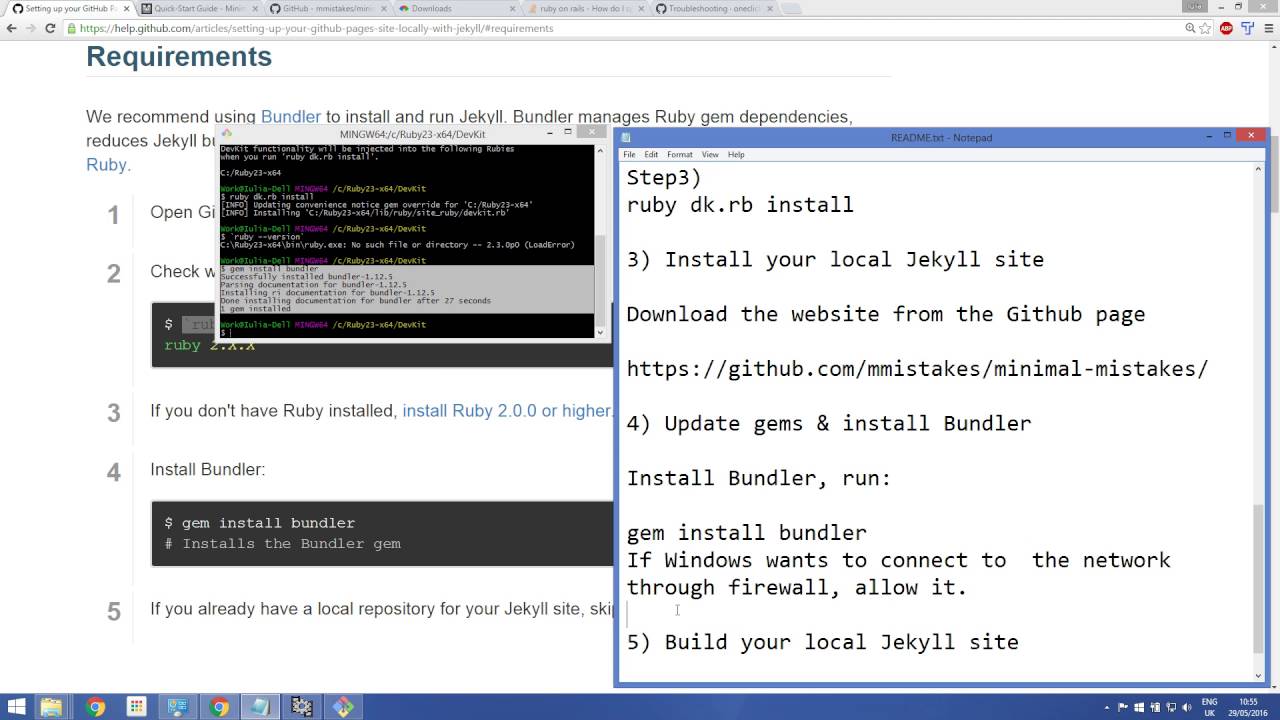Image resolution: width=1280 pixels, height=720 pixels.
Task: Open the colorful grid app on taskbar
Action: point(136,707)
